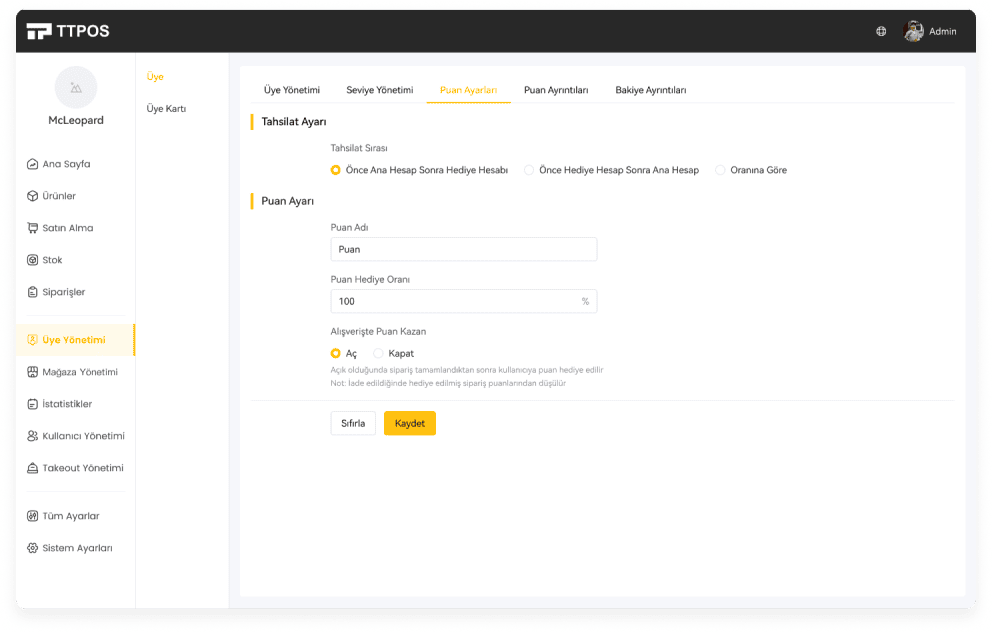The height and width of the screenshot is (633, 992).
Task: Click the percent sign in the oran field
Action: pyautogui.click(x=585, y=302)
